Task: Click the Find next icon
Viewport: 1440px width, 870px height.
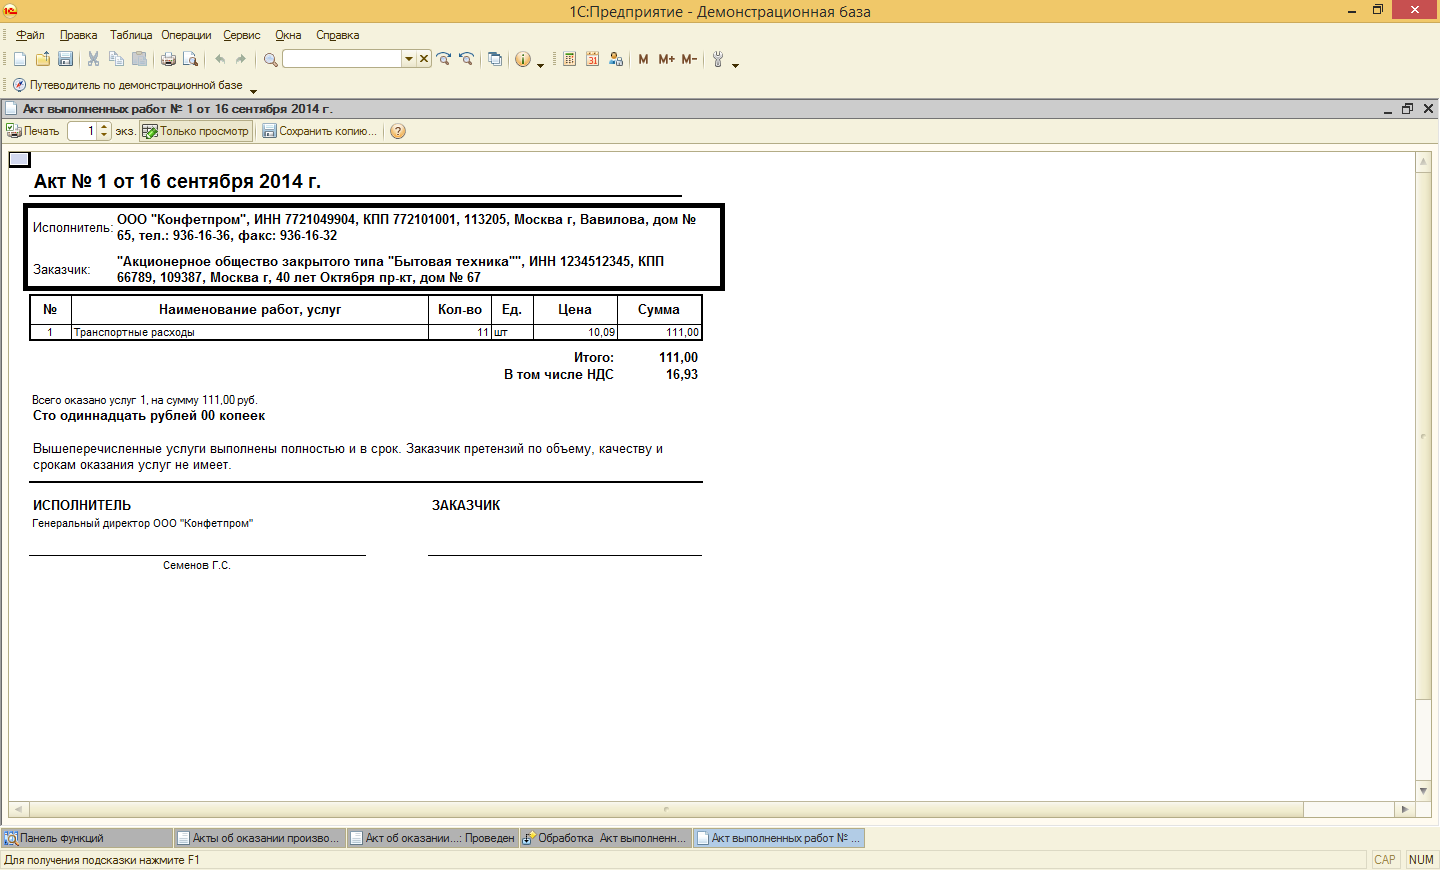Action: point(444,59)
